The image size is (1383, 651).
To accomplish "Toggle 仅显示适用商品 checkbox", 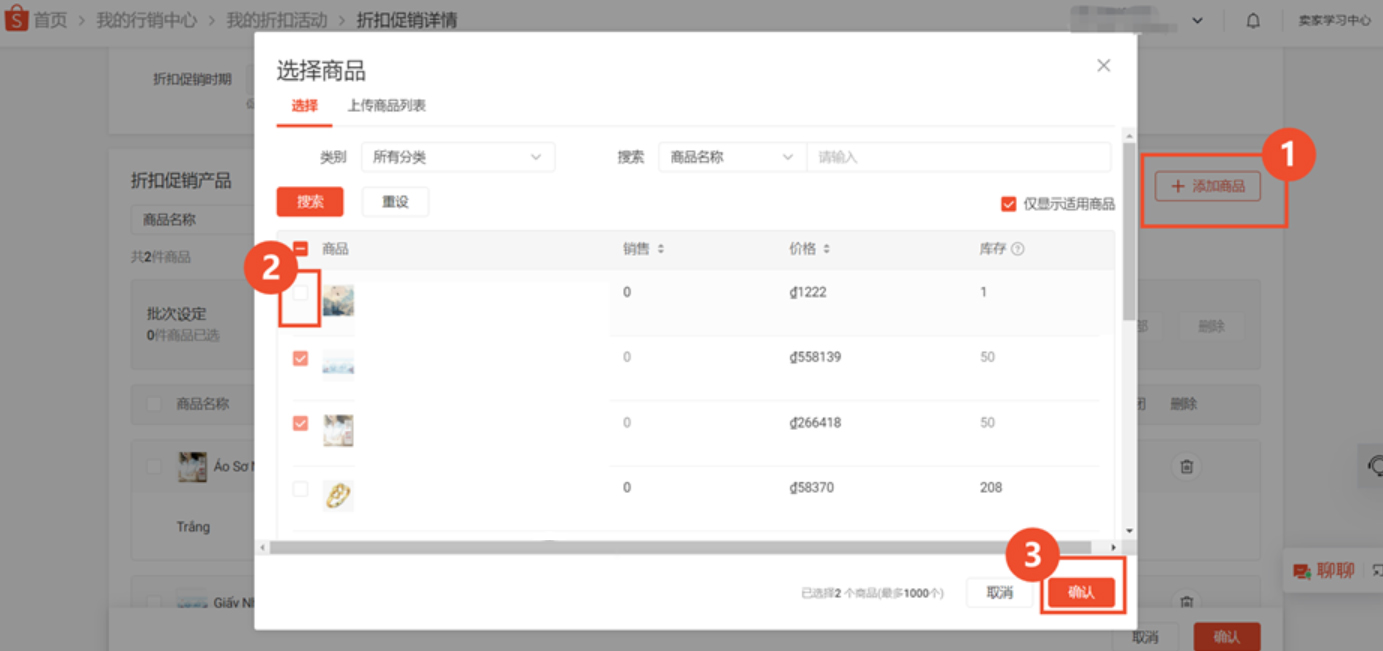I will pyautogui.click(x=1008, y=204).
